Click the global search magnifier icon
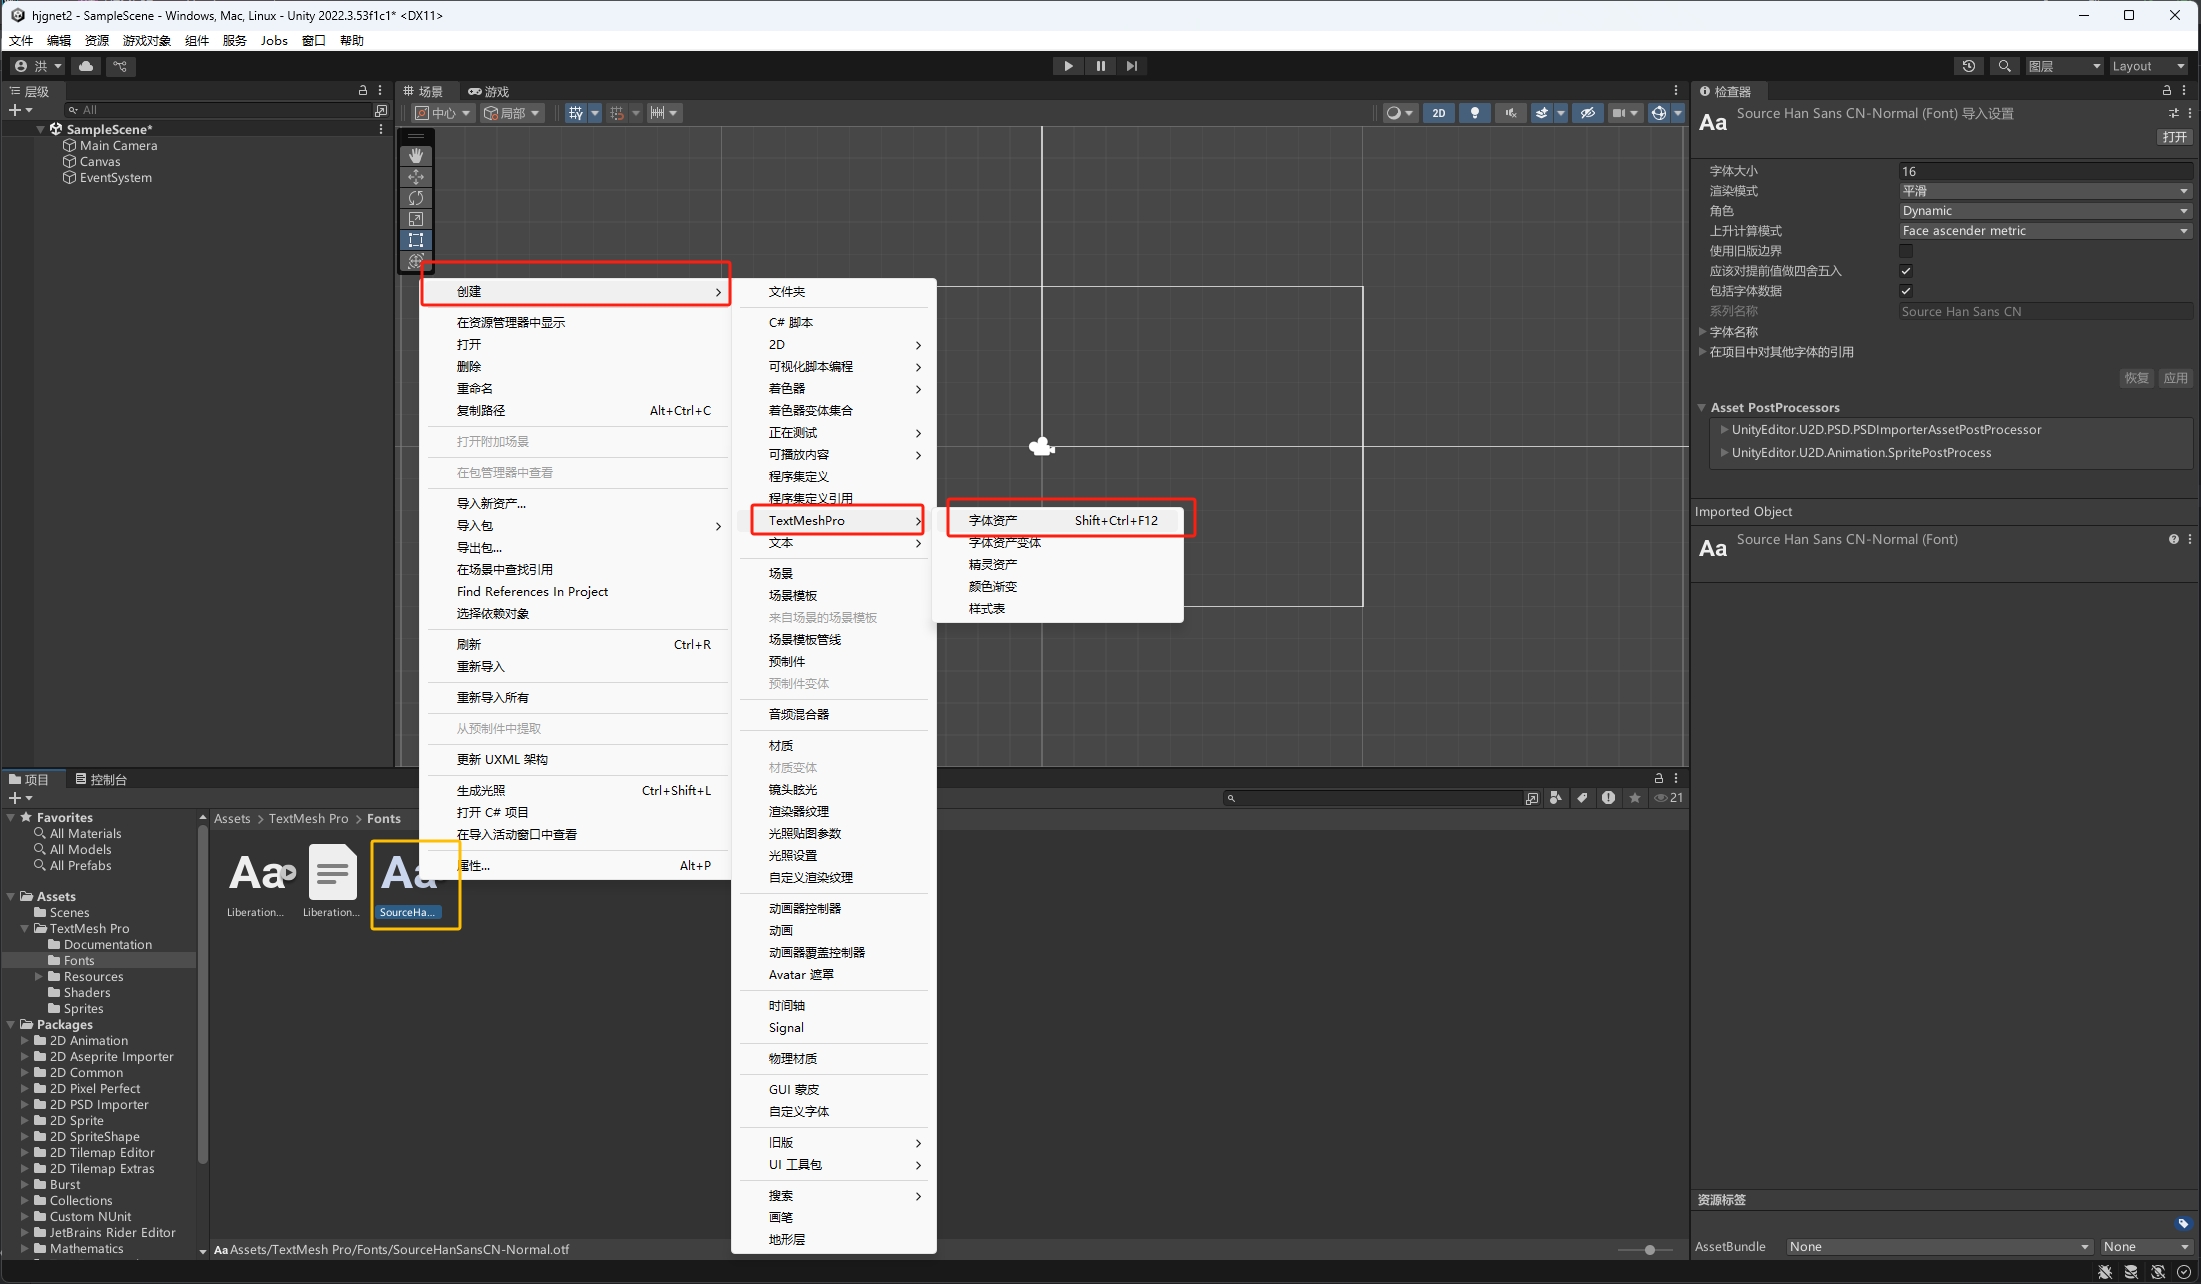Image resolution: width=2201 pixels, height=1284 pixels. point(2004,66)
